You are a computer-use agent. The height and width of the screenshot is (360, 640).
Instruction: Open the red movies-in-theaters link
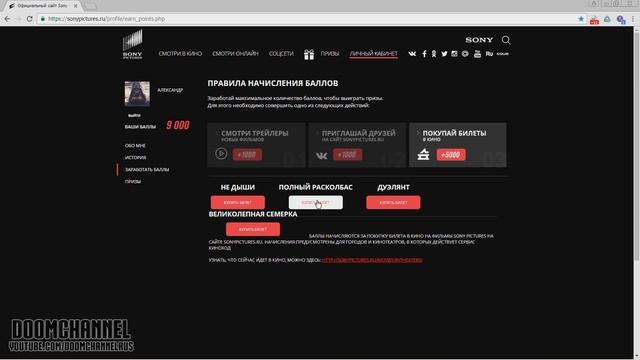pyautogui.click(x=372, y=260)
